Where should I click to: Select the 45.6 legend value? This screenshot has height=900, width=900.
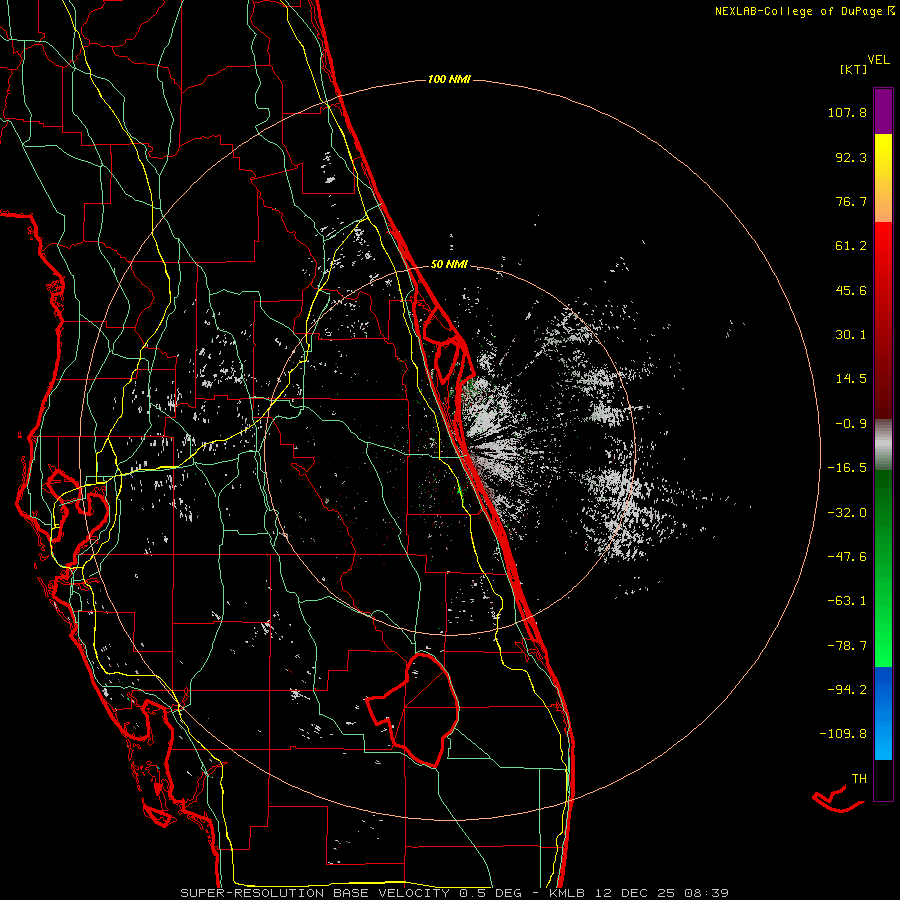click(851, 290)
